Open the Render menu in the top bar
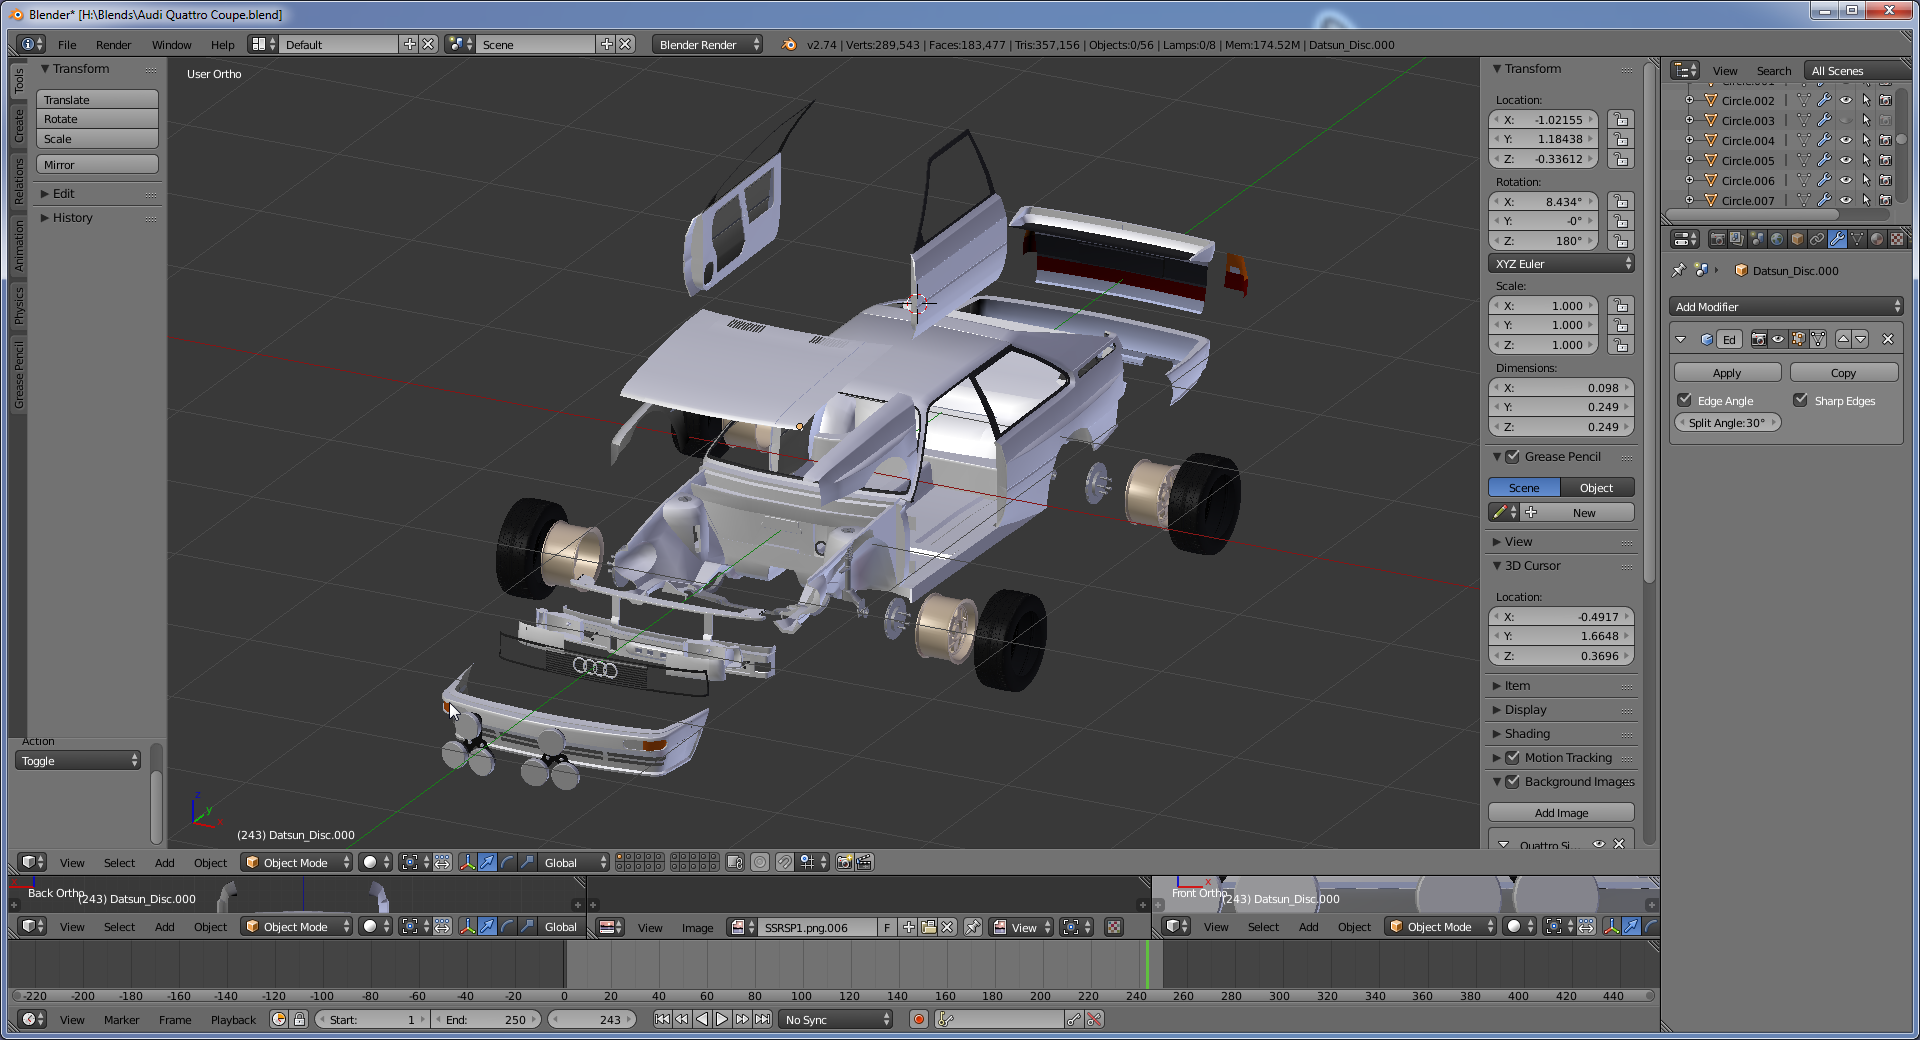This screenshot has height=1040, width=1920. click(x=113, y=45)
